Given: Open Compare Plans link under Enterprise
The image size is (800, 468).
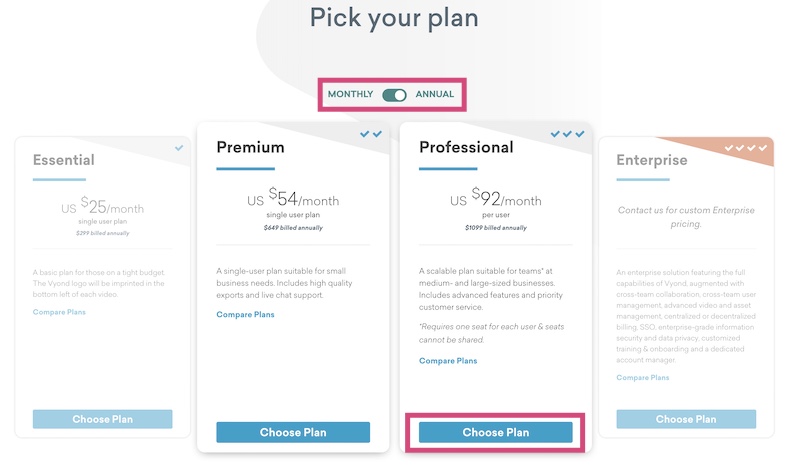Looking at the screenshot, I should point(643,377).
